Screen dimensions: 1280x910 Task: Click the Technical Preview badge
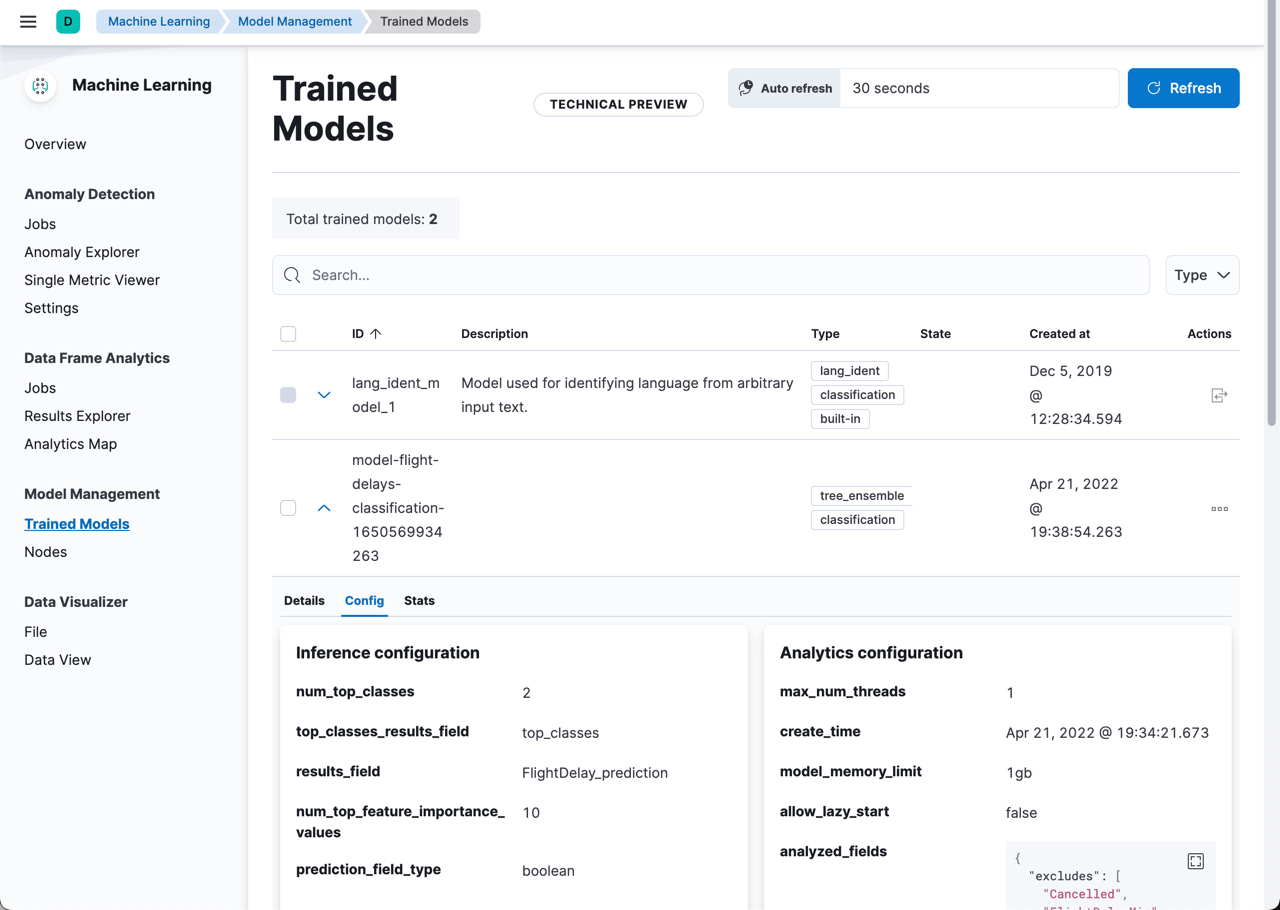tap(618, 104)
